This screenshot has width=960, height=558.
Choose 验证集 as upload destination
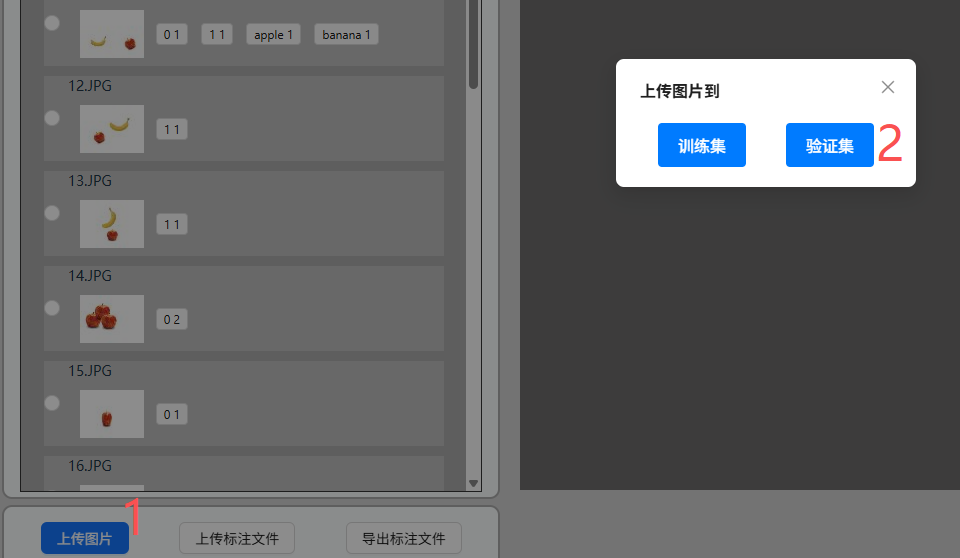[829, 146]
